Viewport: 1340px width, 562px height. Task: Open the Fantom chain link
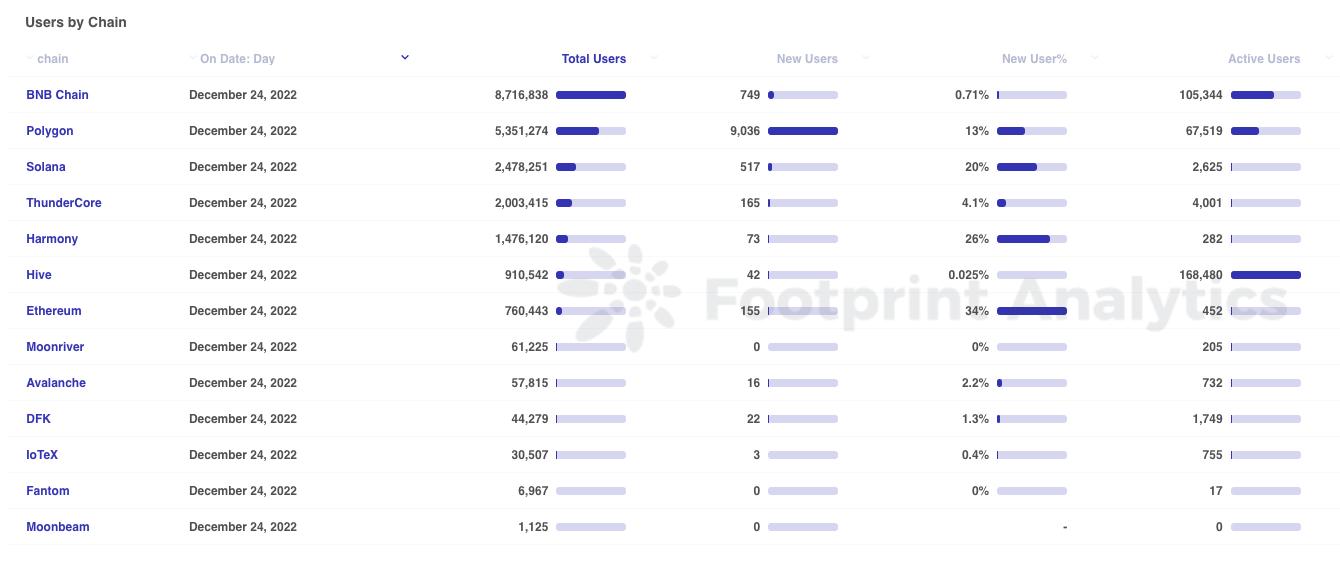[x=48, y=491]
